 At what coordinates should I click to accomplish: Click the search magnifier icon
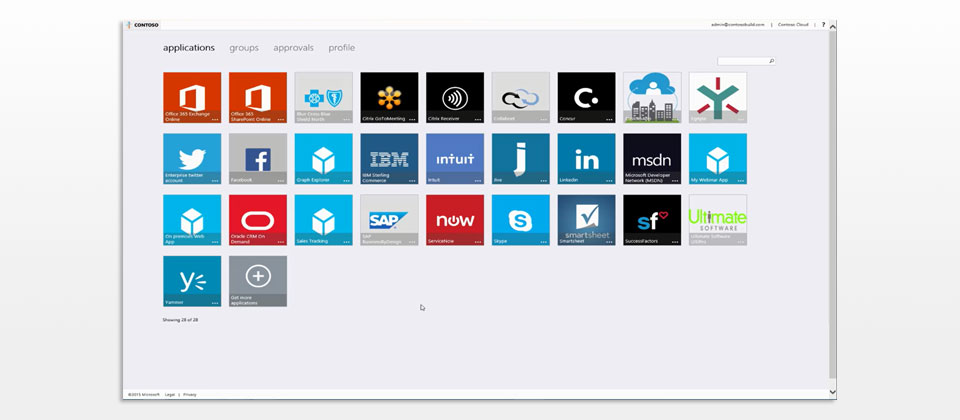(x=771, y=61)
